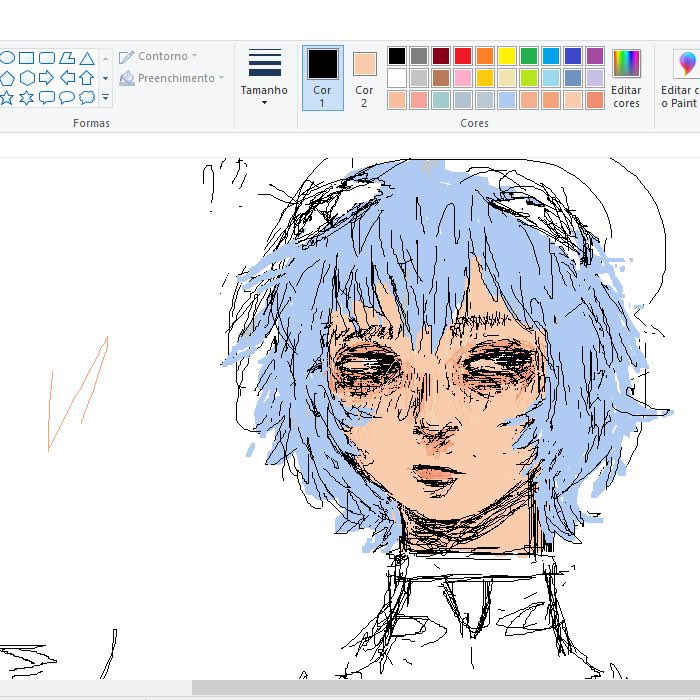The image size is (700, 700).
Task: Select the Oval shape tool
Action: (6, 58)
